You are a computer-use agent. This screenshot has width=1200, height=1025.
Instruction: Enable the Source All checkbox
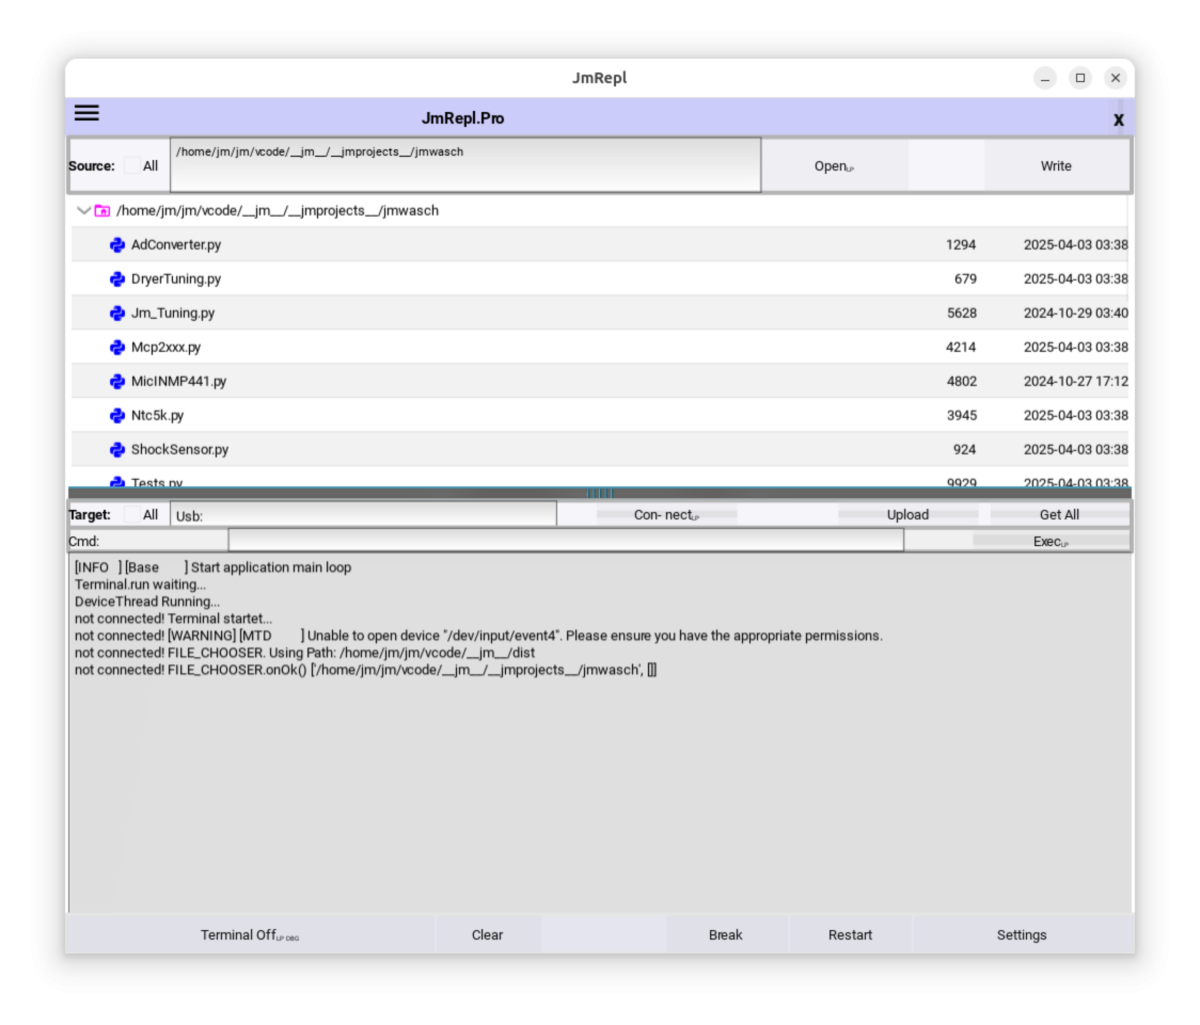click(x=132, y=166)
